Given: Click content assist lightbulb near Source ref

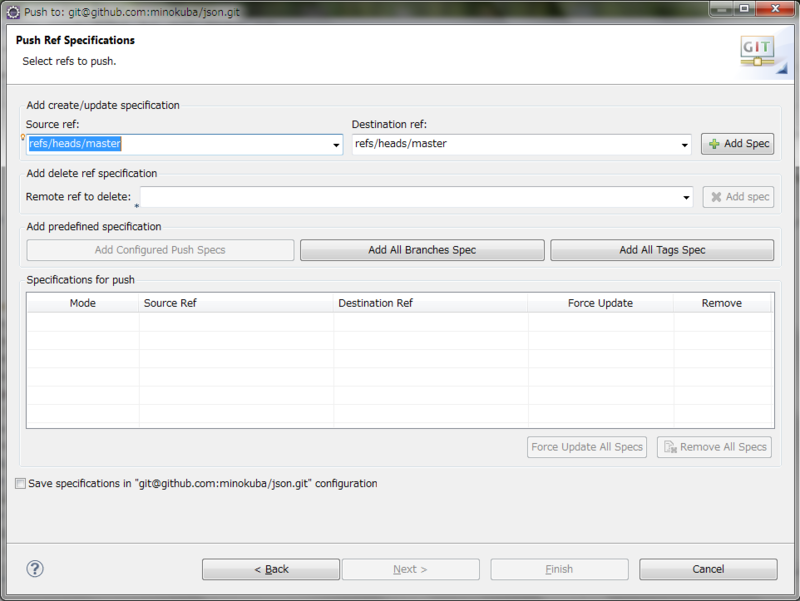Looking at the screenshot, I should pyautogui.click(x=22, y=137).
